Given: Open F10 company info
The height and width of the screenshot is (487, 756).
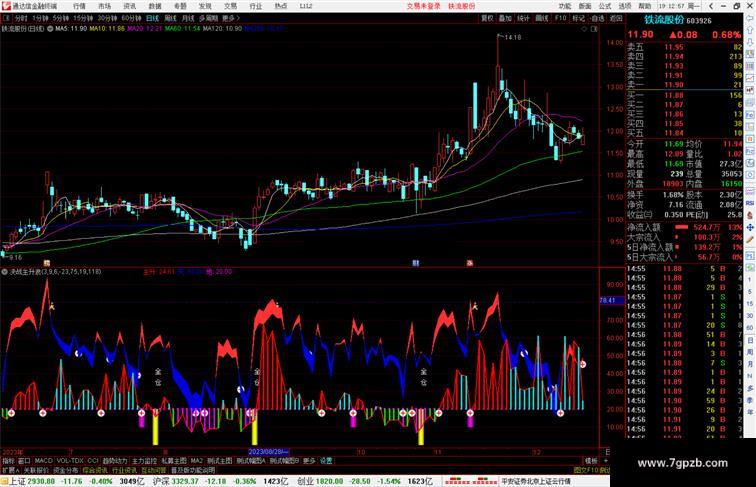Looking at the screenshot, I should 560,18.
